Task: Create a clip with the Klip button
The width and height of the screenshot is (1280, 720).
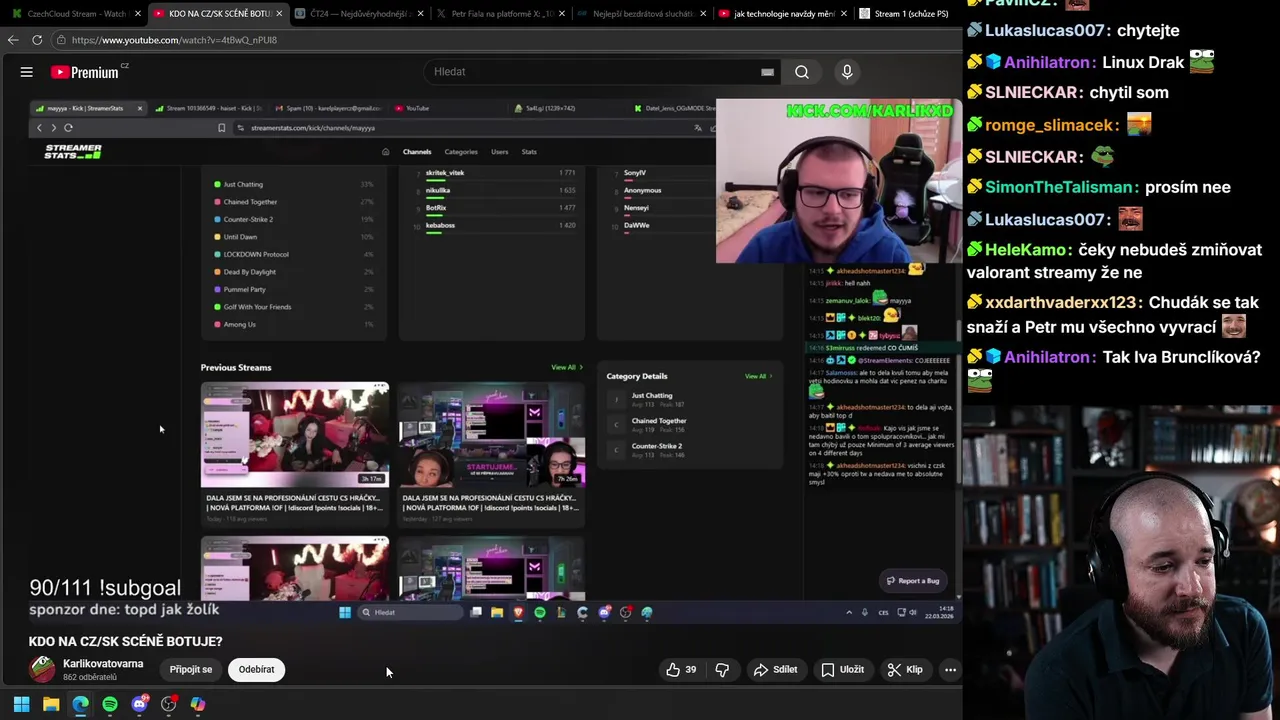Action: point(906,670)
